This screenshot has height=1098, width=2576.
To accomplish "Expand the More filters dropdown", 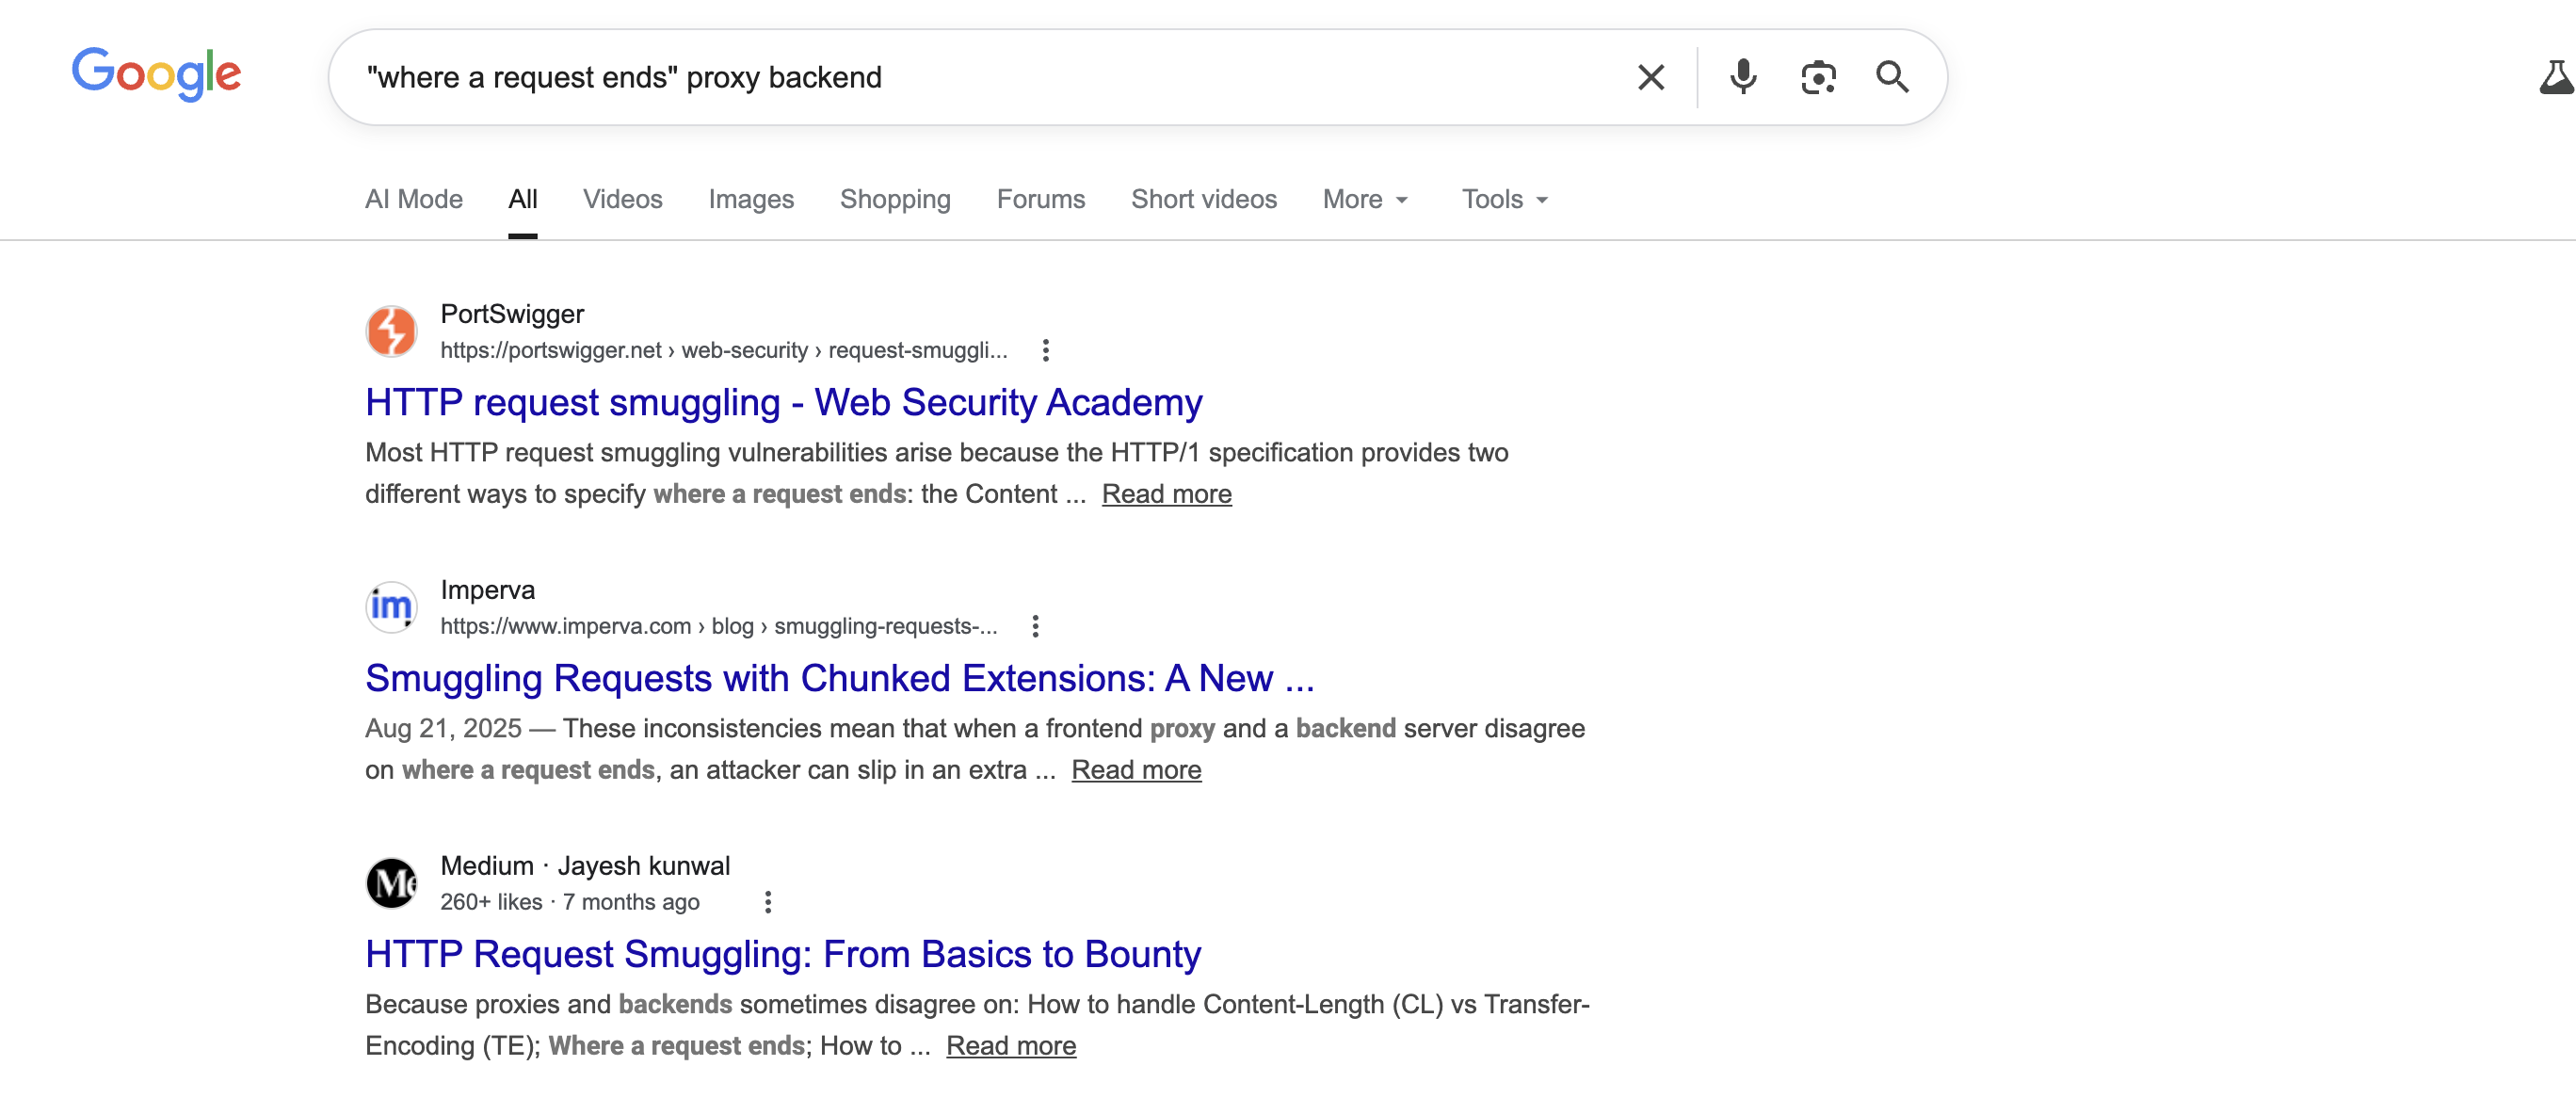I will pos(1365,199).
